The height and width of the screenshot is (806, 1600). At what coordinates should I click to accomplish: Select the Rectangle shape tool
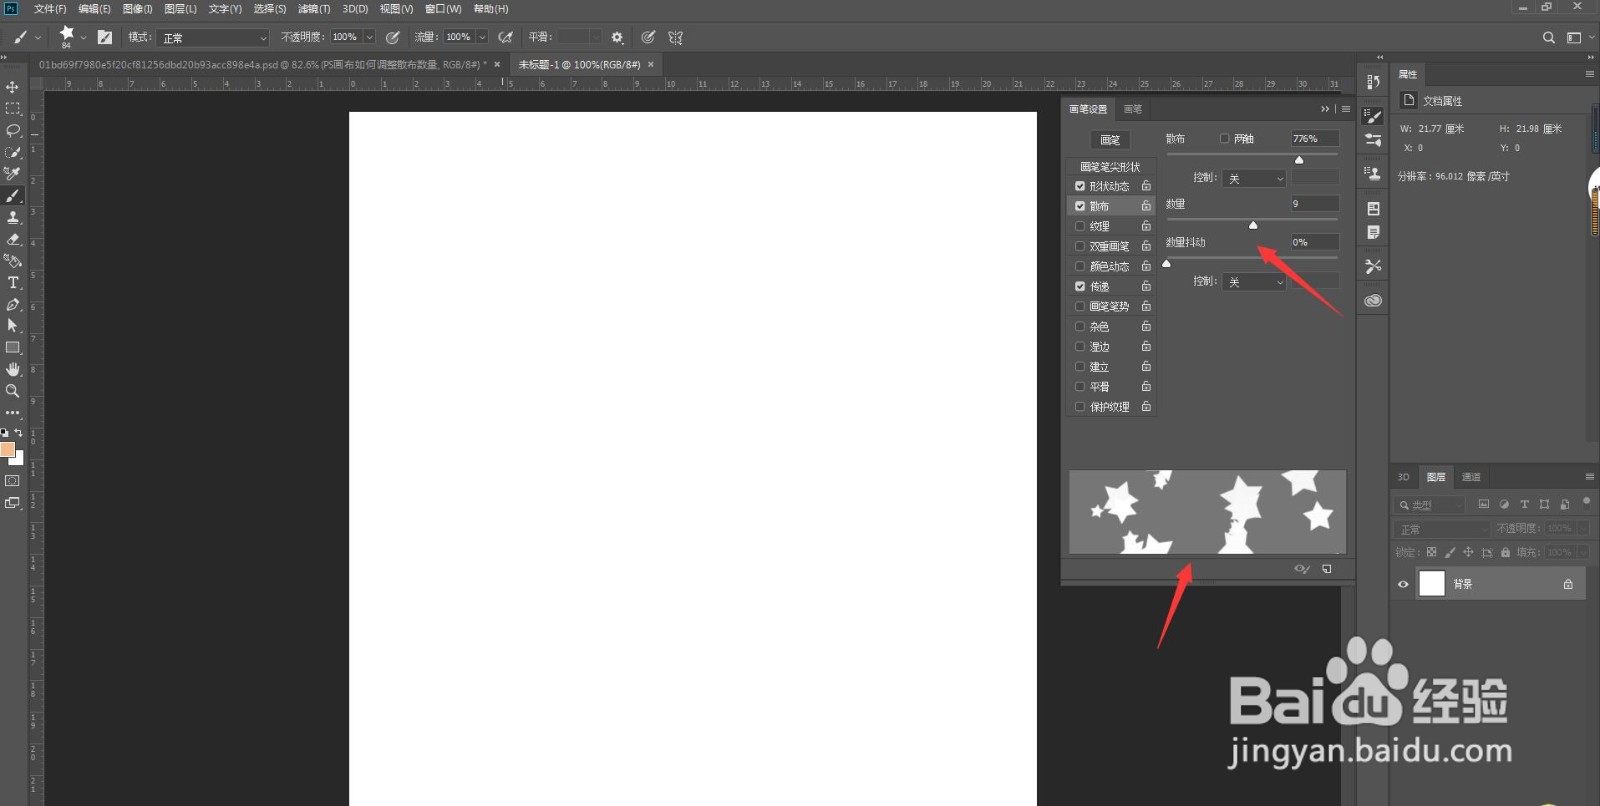point(13,348)
